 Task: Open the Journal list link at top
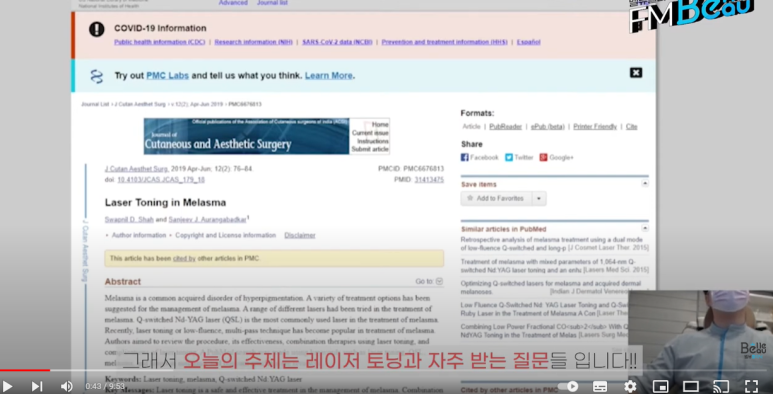click(272, 3)
